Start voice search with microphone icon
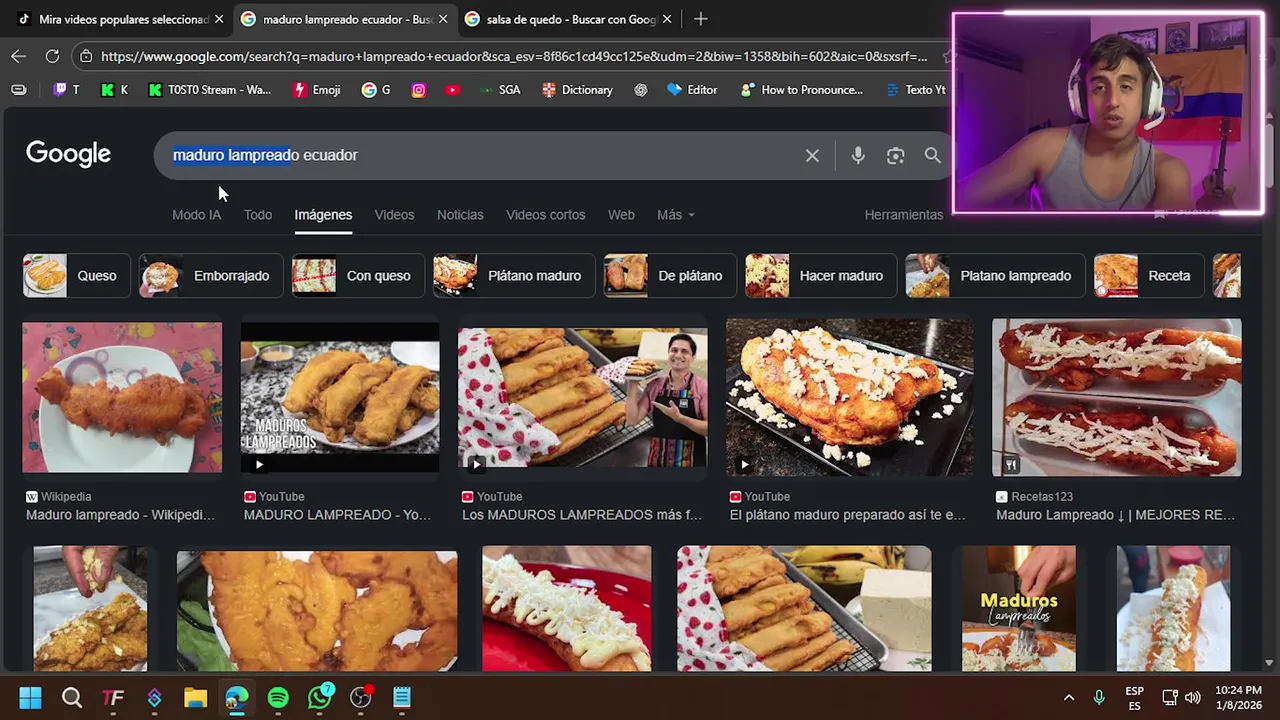1280x720 pixels. pyautogui.click(x=858, y=155)
